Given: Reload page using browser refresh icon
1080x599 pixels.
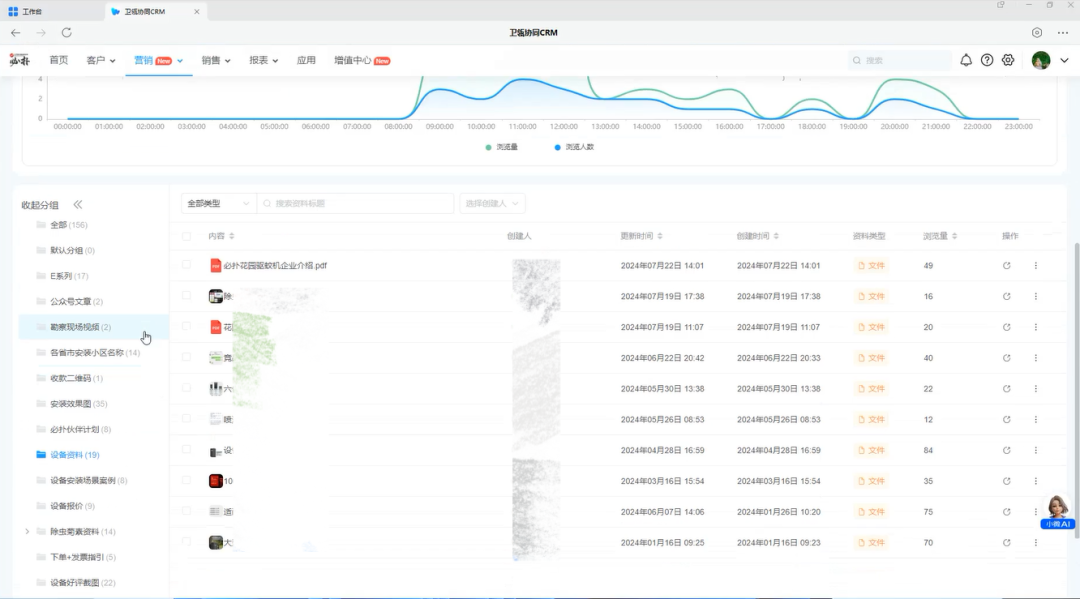Looking at the screenshot, I should click(67, 33).
